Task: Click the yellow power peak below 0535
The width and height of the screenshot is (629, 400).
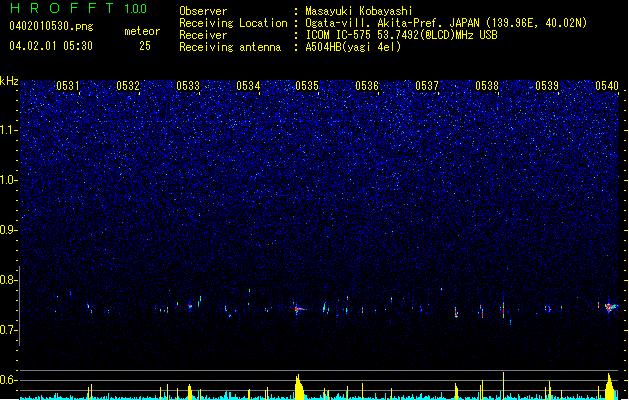Action: point(299,388)
